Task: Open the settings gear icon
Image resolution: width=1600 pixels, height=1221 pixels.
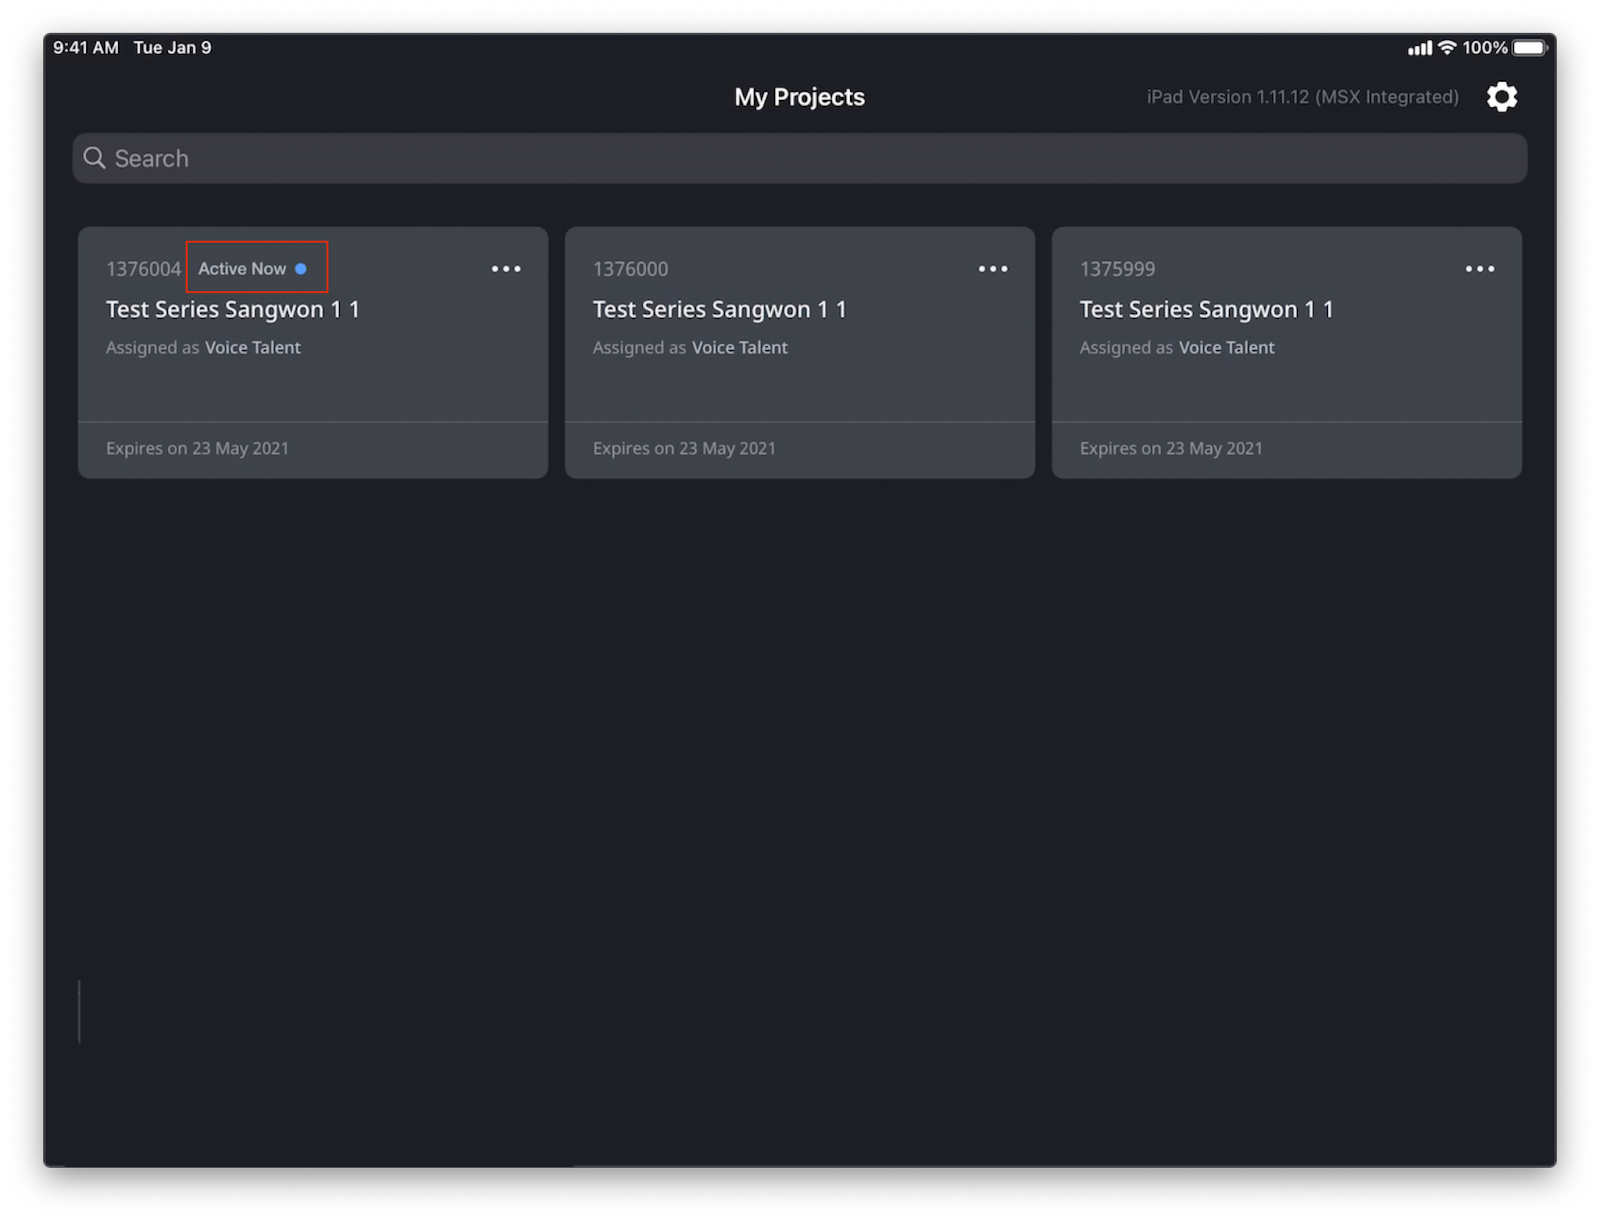Action: (x=1501, y=97)
